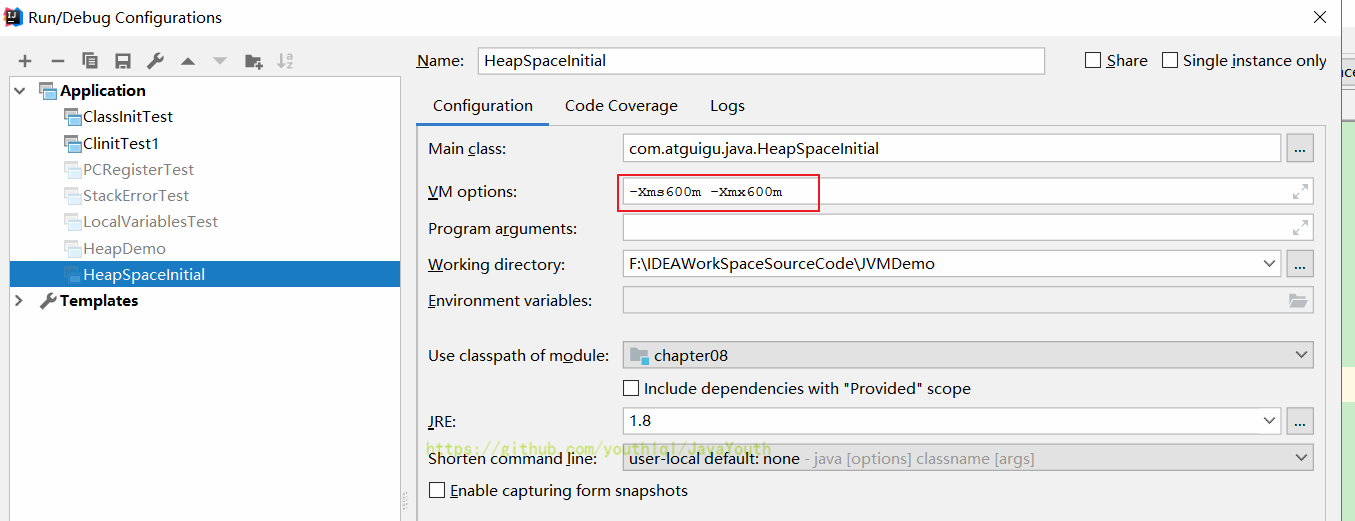The height and width of the screenshot is (521, 1355).
Task: Expand the VM options field editor
Action: pyautogui.click(x=1300, y=192)
